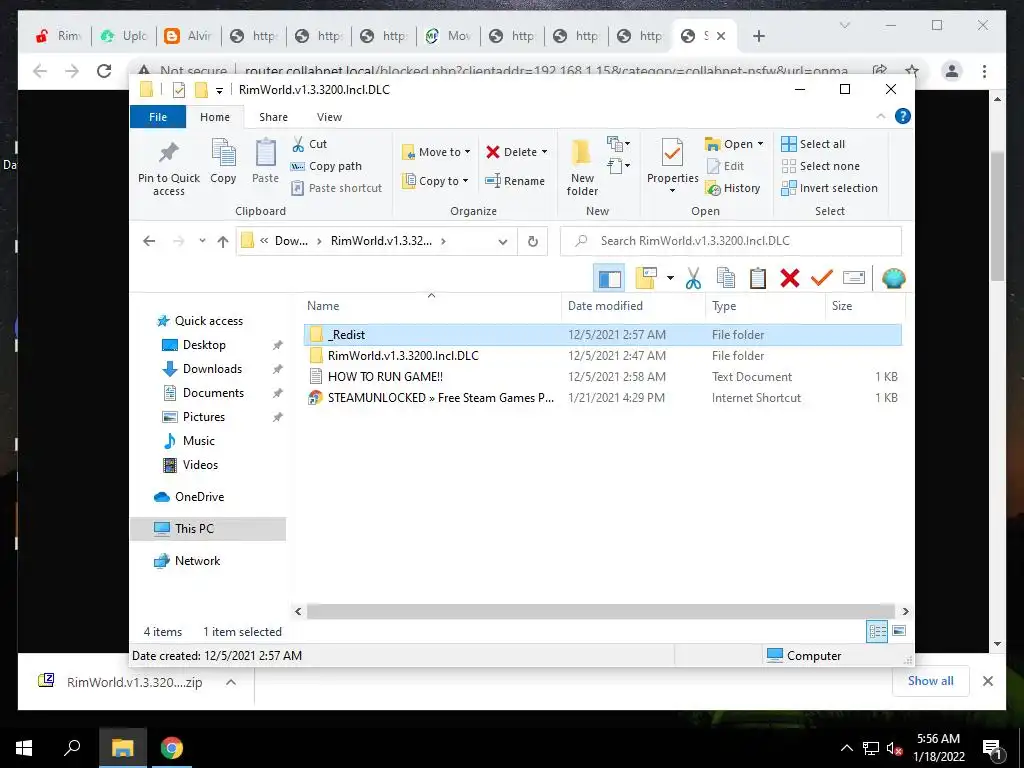Switch to large icons view button
The height and width of the screenshot is (768, 1024).
coord(899,631)
